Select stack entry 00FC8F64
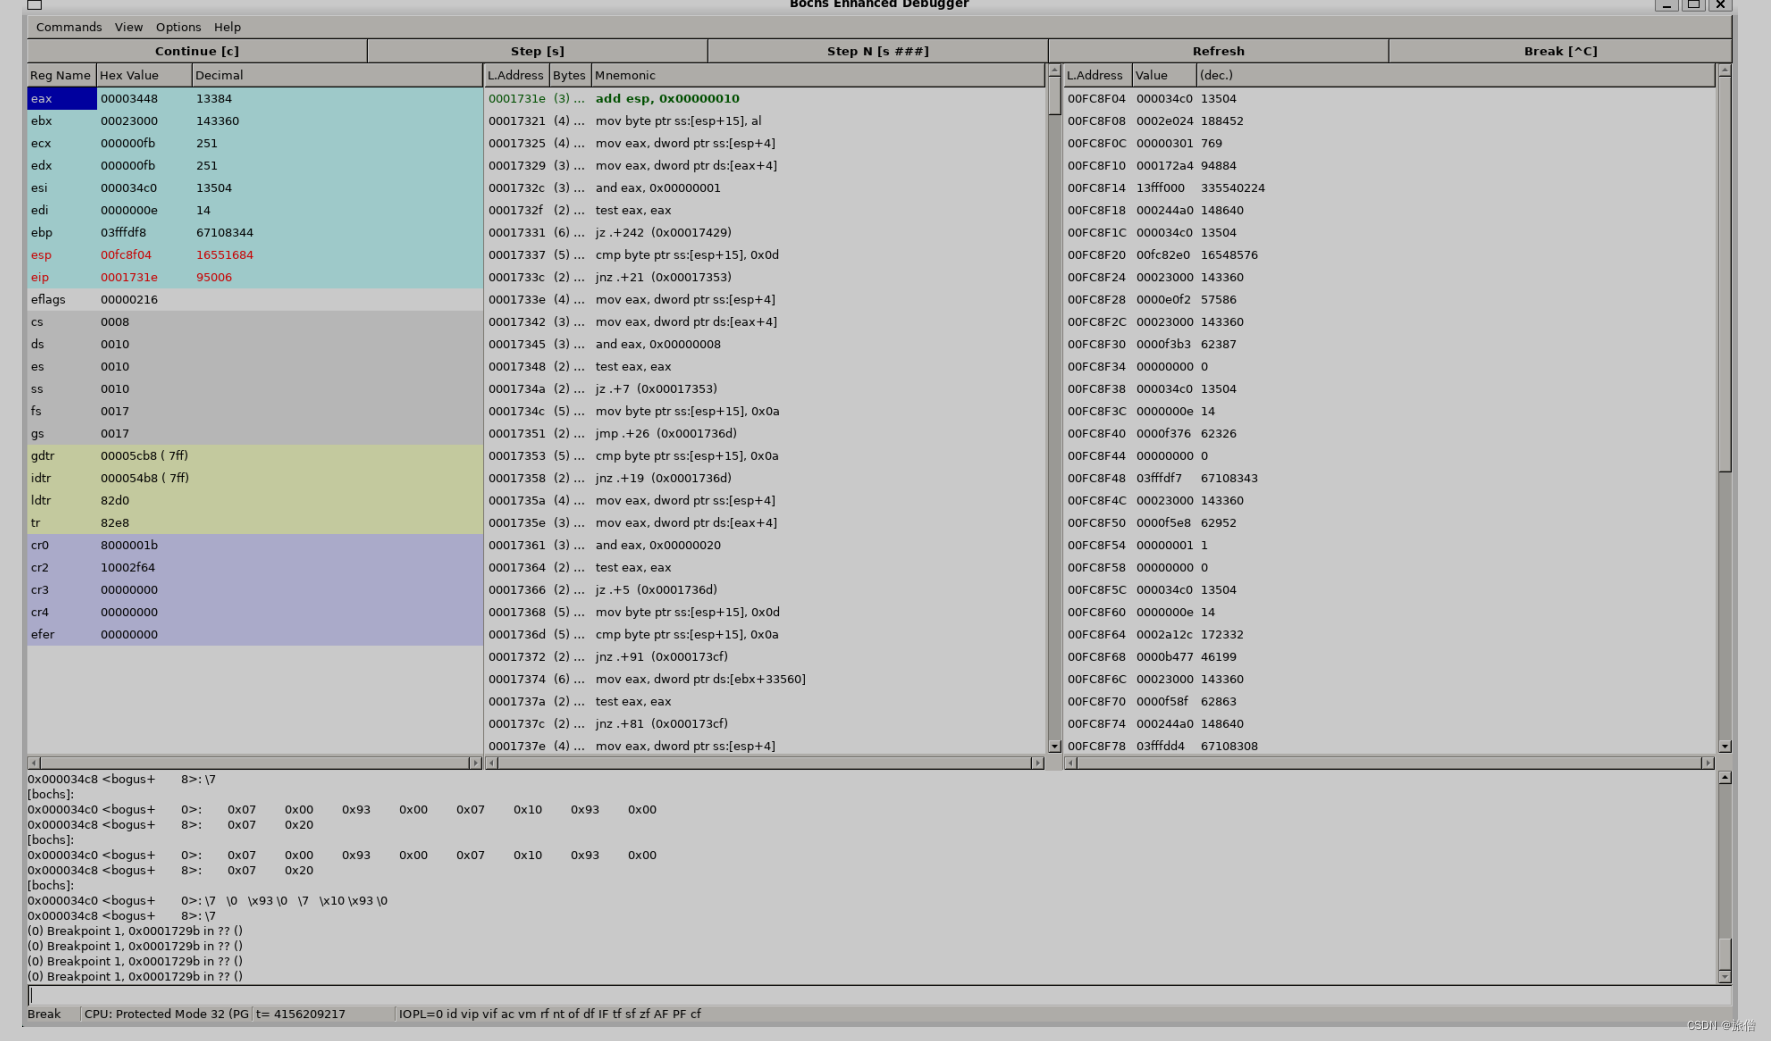 click(1390, 634)
